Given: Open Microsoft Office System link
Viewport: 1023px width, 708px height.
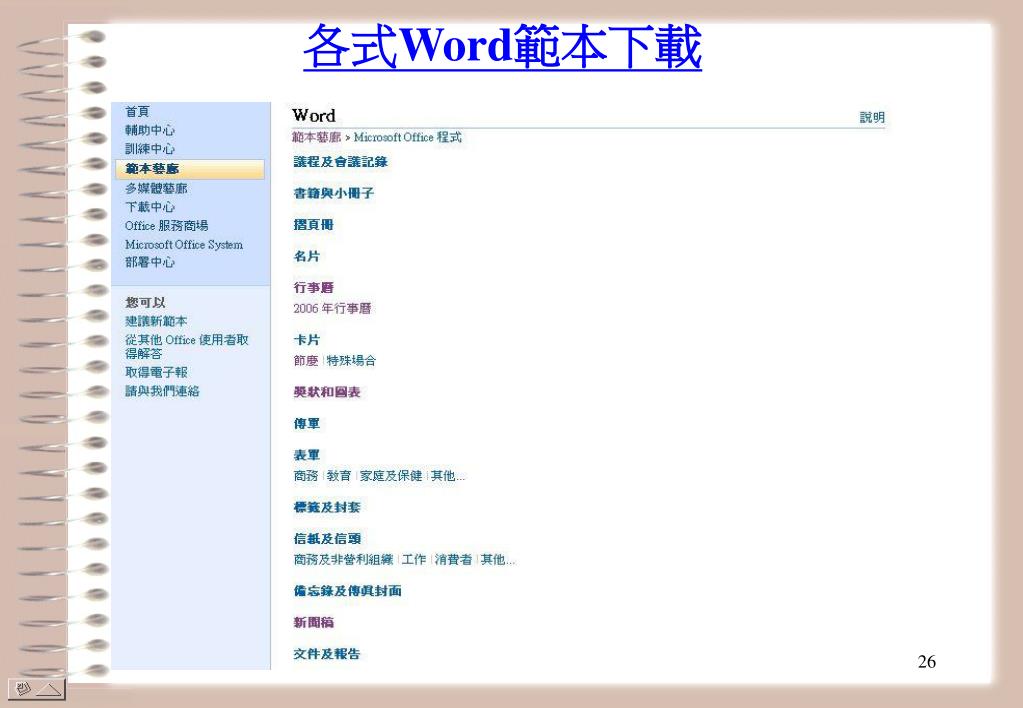Looking at the screenshot, I should click(x=184, y=245).
